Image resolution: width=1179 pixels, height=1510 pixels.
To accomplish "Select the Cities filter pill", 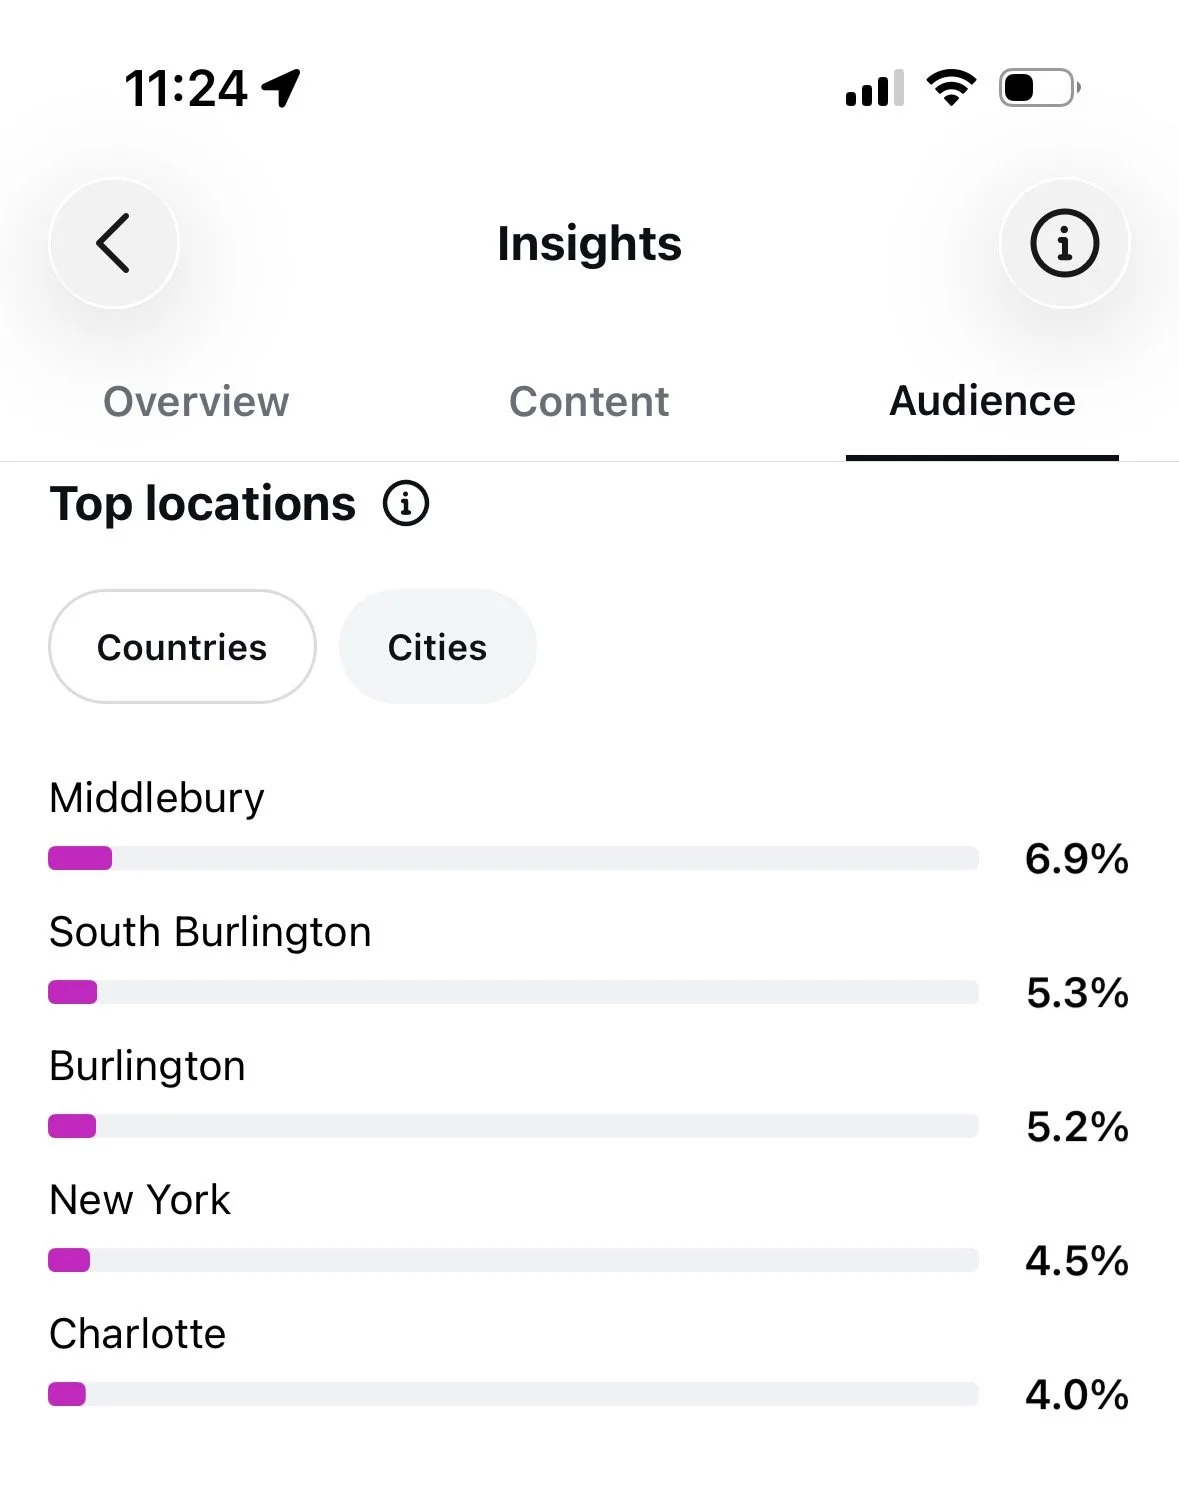I will [438, 646].
